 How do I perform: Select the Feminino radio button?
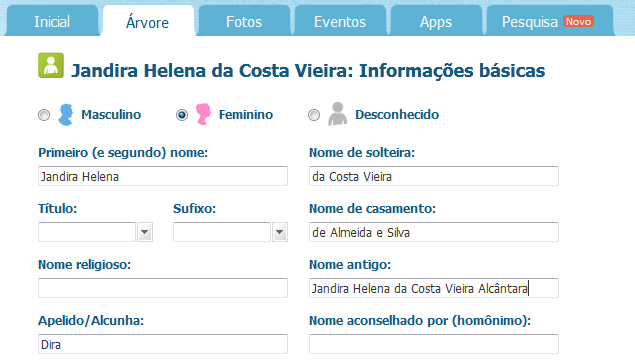coord(182,115)
